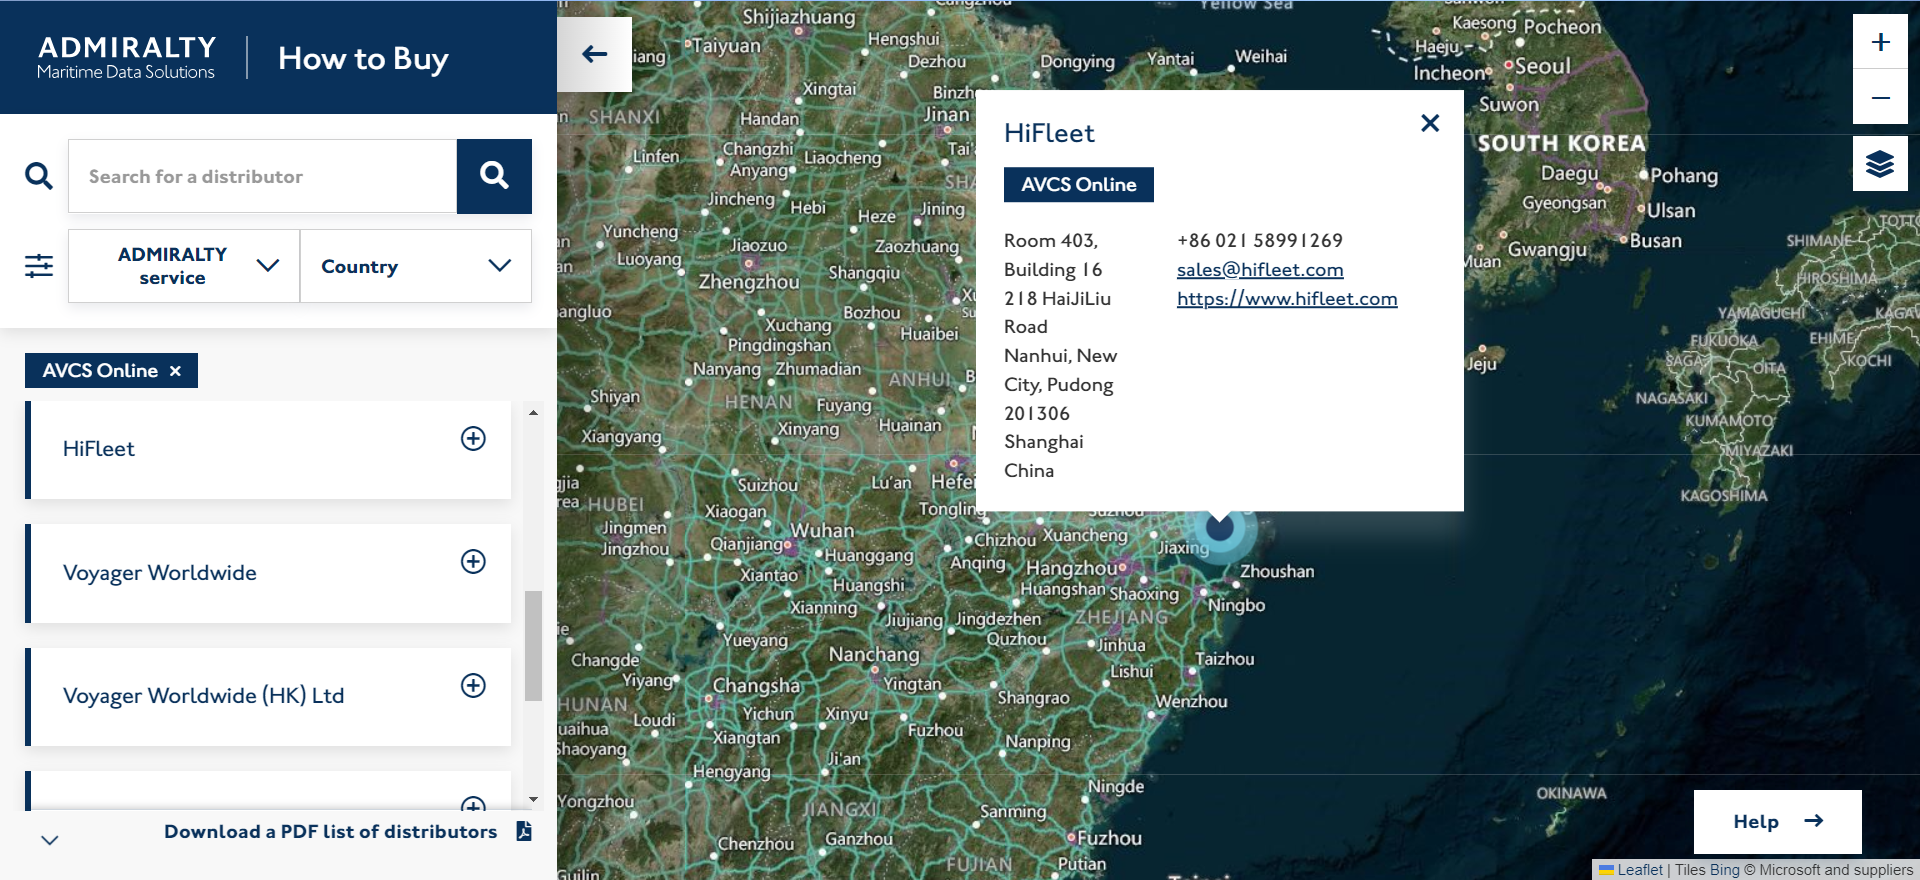Click the list scroll-up arrow
The image size is (1920, 880).
pyautogui.click(x=533, y=412)
